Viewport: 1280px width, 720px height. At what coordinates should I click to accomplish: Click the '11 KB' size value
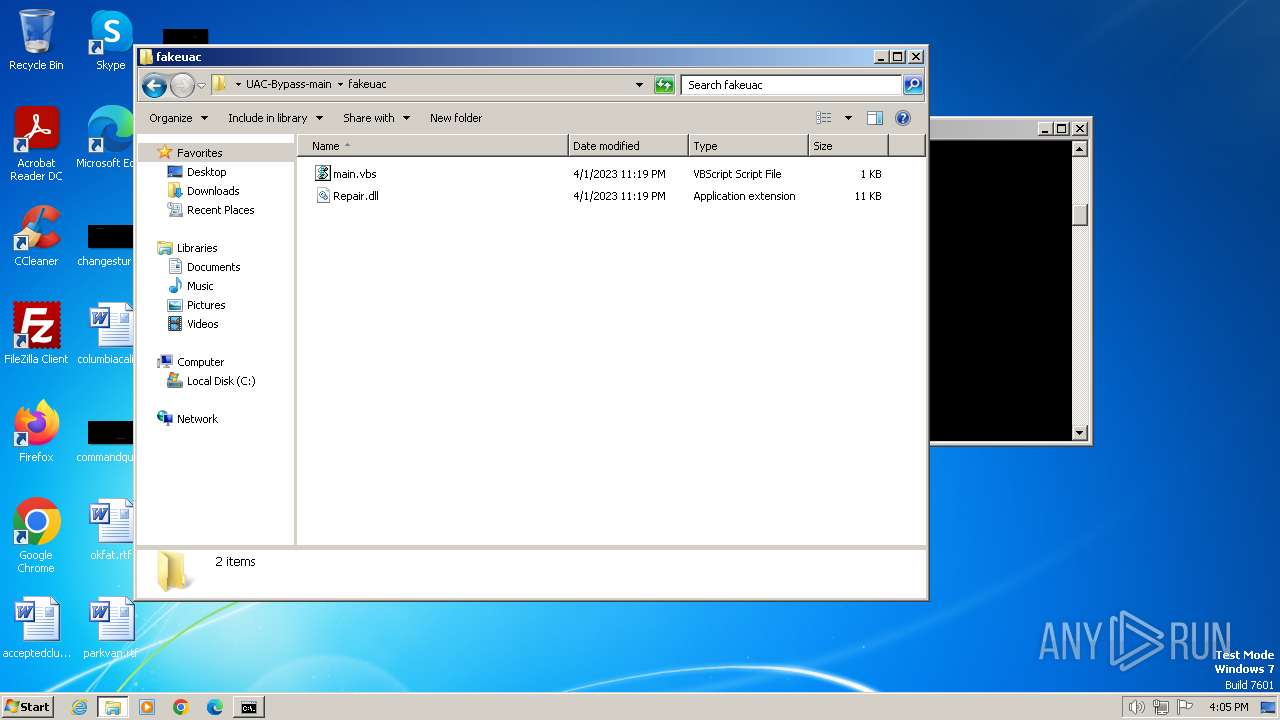pyautogui.click(x=868, y=196)
